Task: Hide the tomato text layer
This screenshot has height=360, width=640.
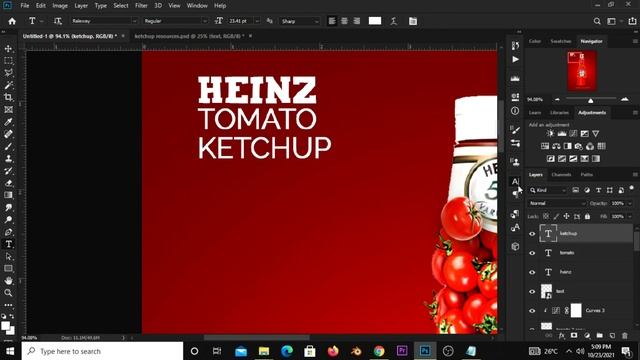Action: click(532, 253)
